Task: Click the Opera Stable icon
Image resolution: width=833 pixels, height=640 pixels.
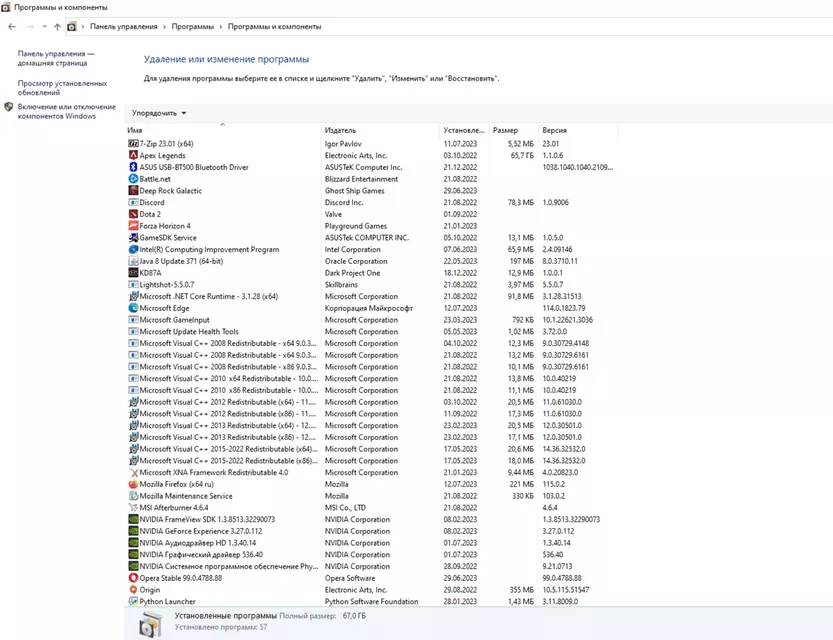Action: pos(133,578)
